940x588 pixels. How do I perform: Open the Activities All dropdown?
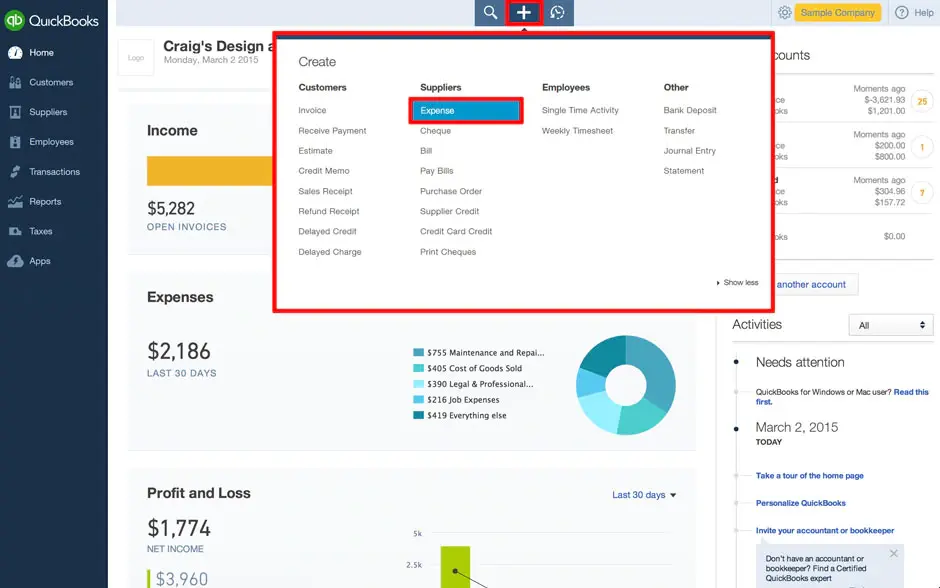[891, 325]
